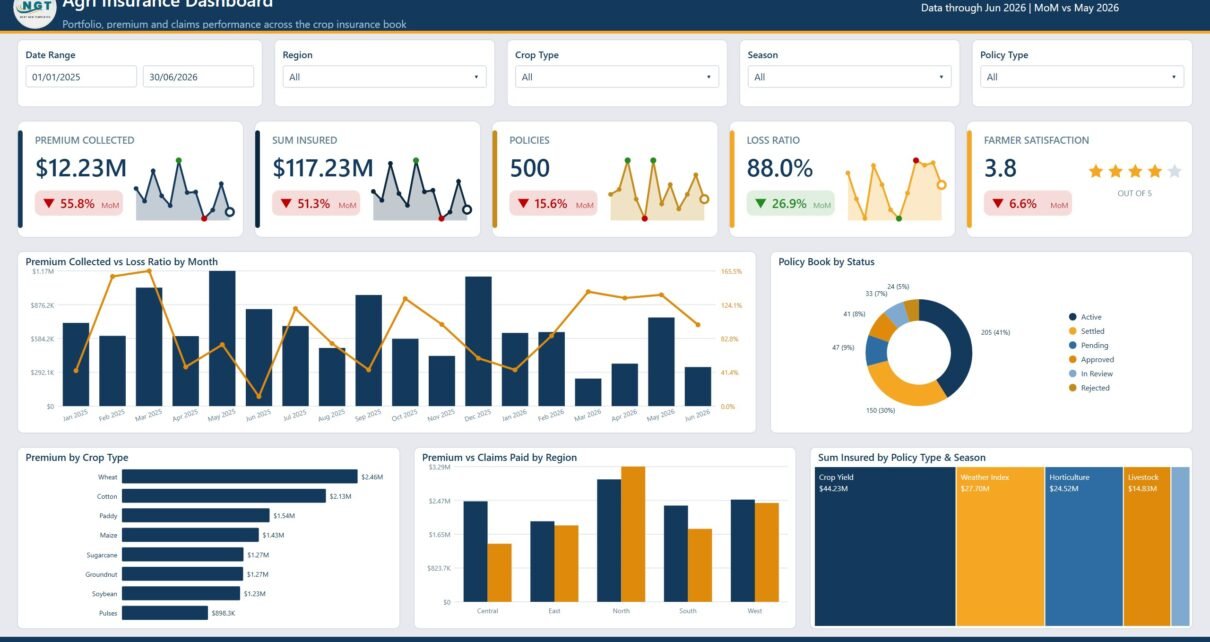Toggle the Settled legend entry
The width and height of the screenshot is (1210, 642).
(1085, 331)
